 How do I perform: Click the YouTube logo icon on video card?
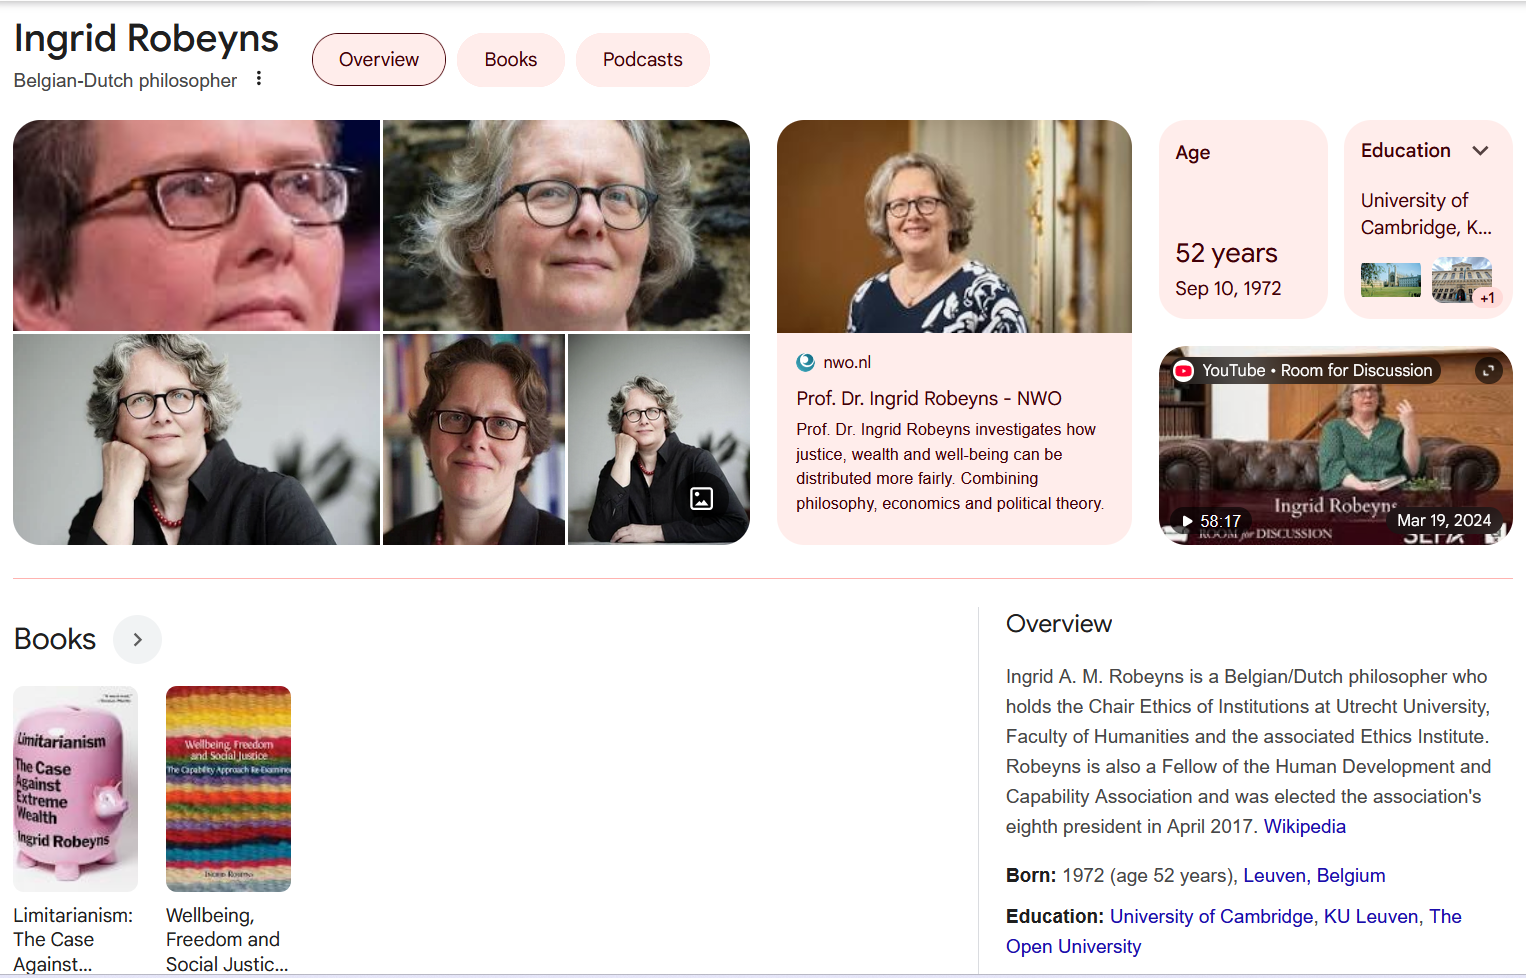1184,371
